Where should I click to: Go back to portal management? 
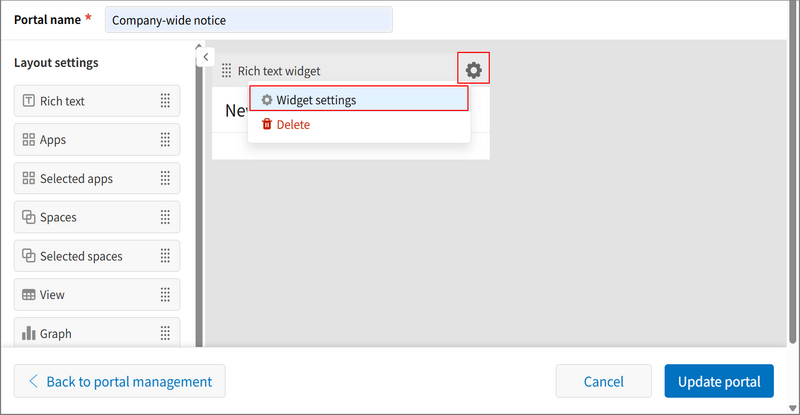click(120, 381)
